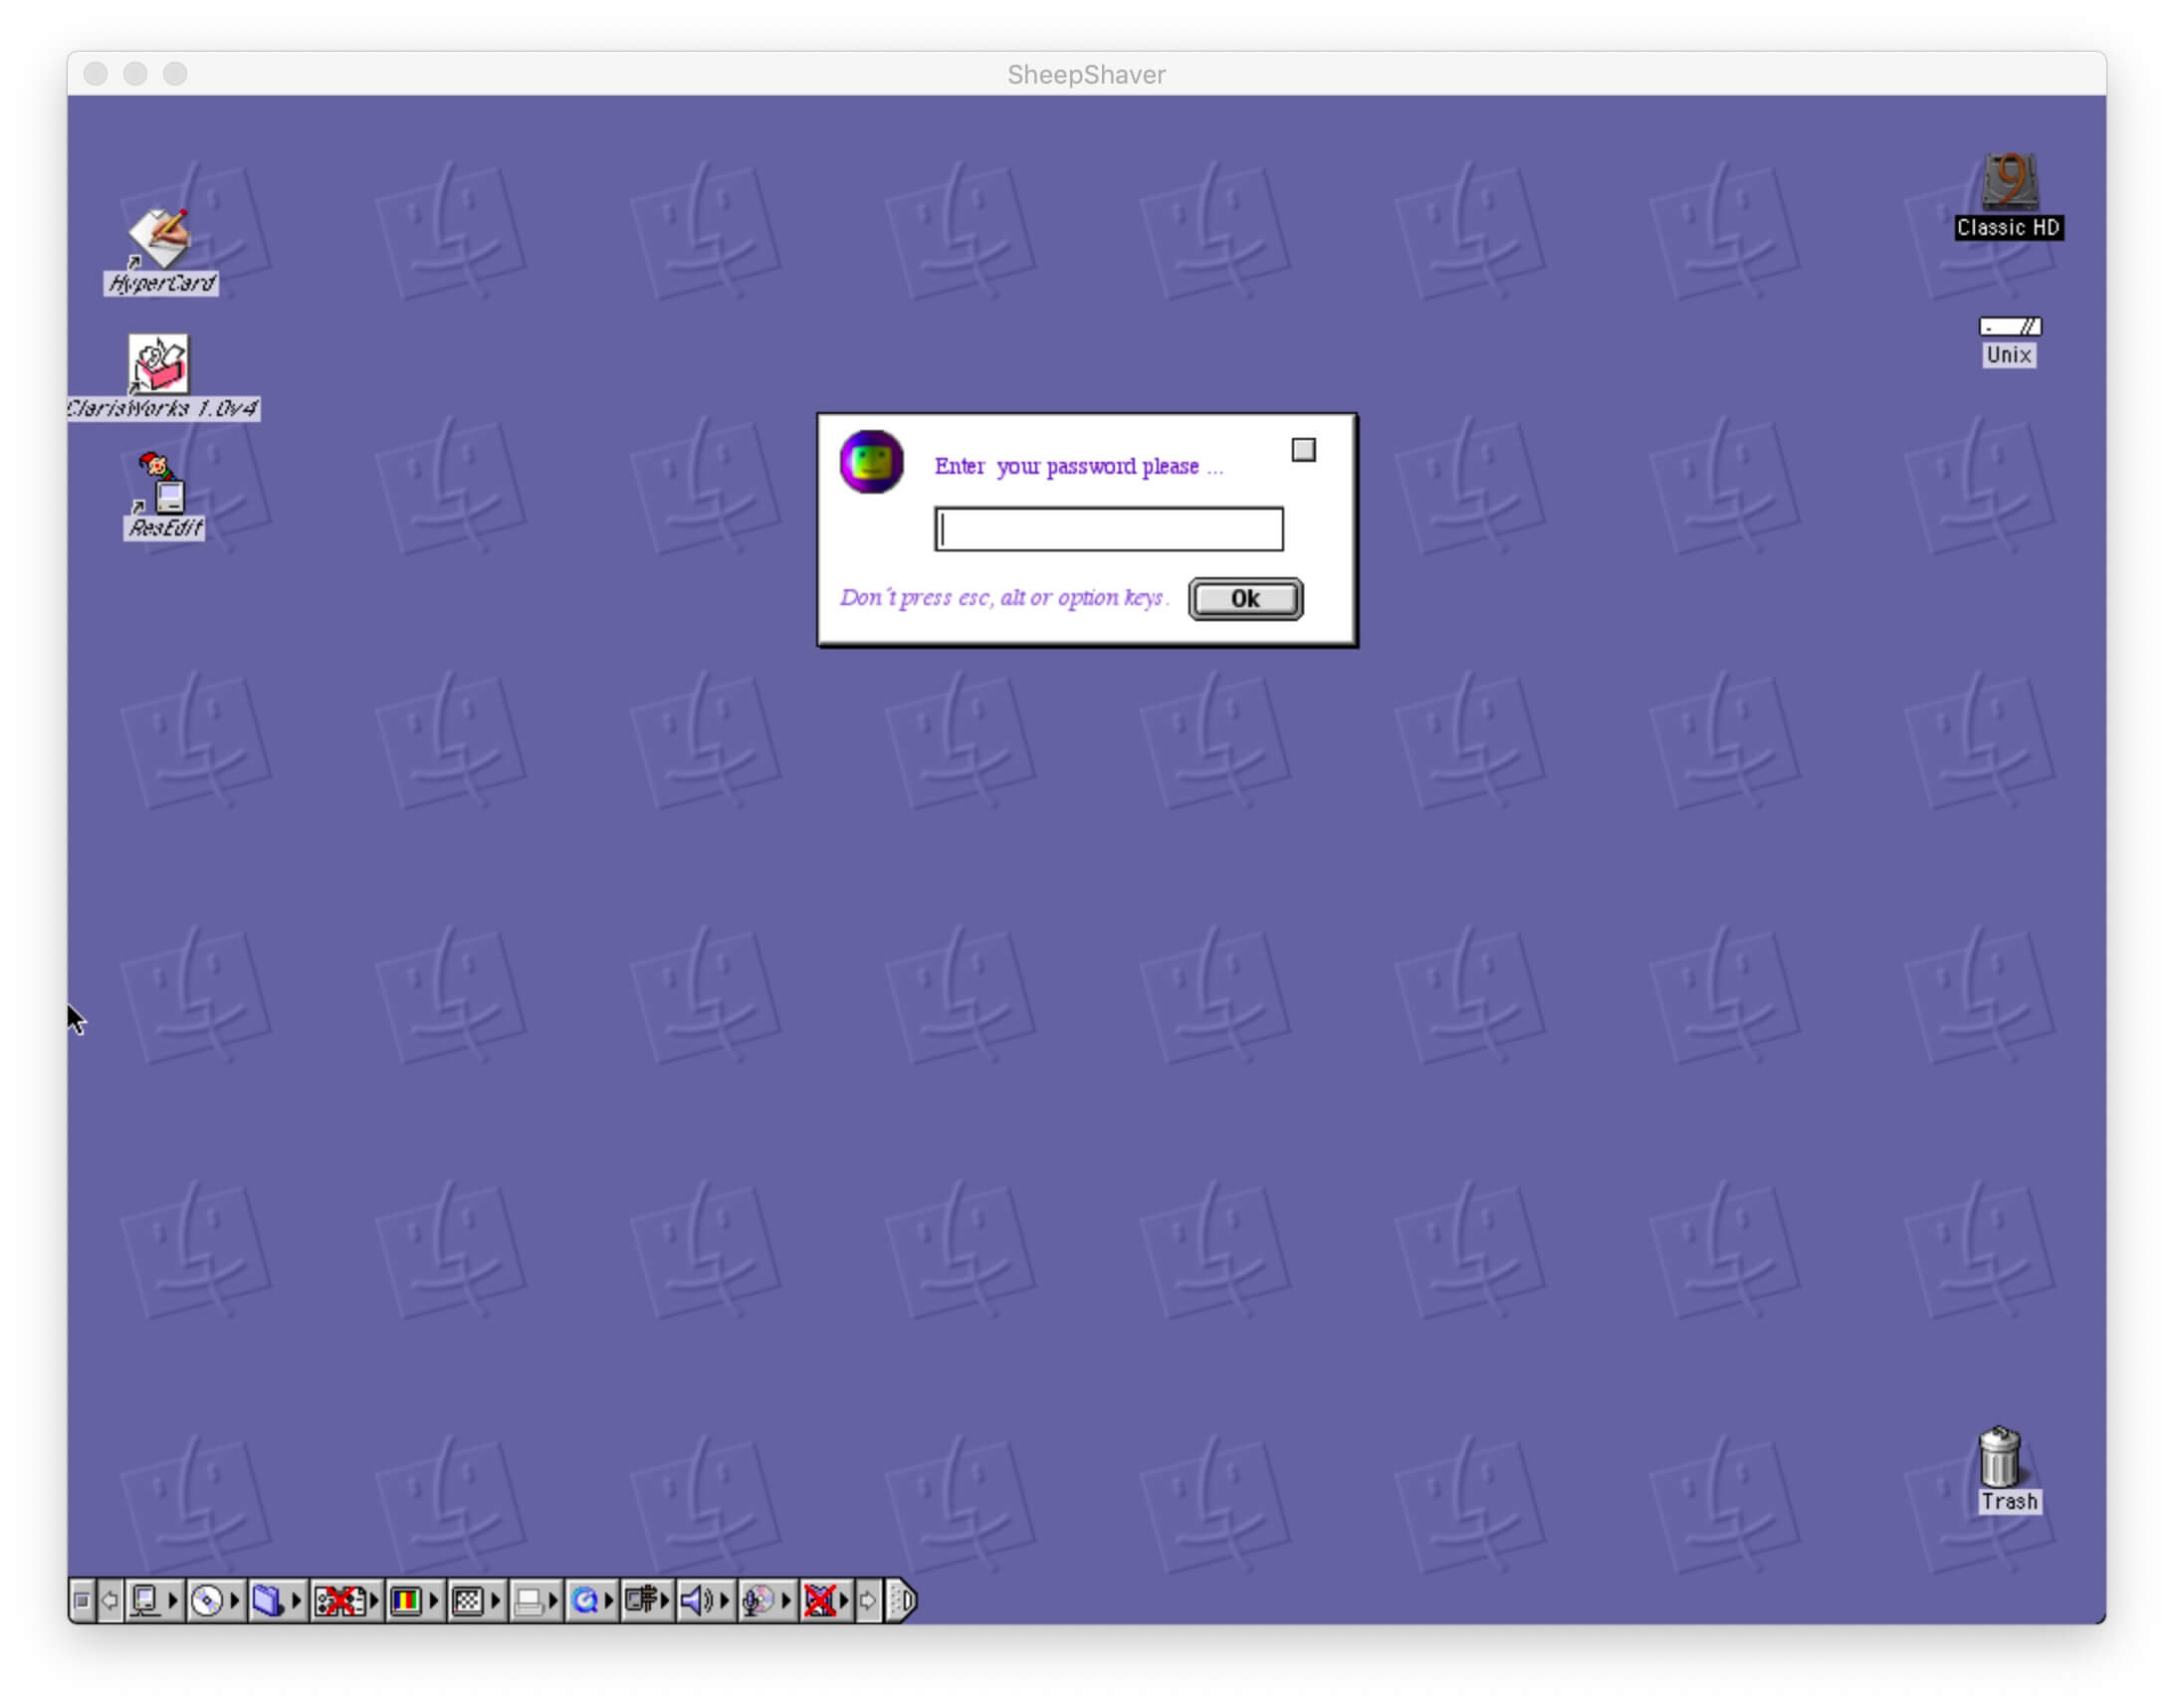Open the ResEdit alias icon
The width and height of the screenshot is (2174, 1708).
tap(162, 485)
